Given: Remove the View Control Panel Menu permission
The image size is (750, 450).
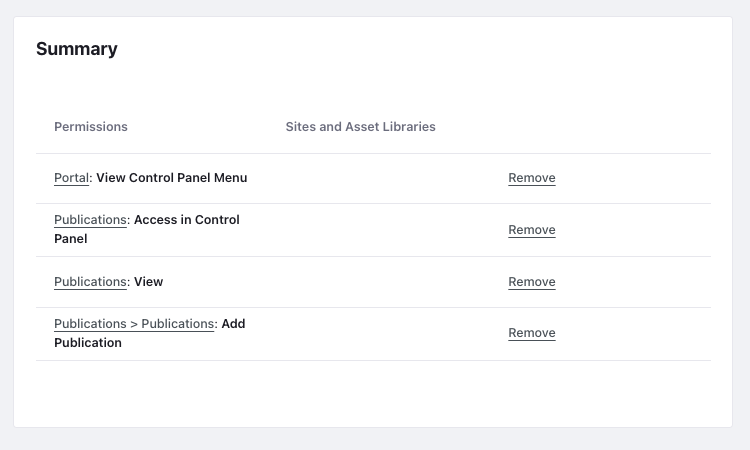Looking at the screenshot, I should point(531,178).
